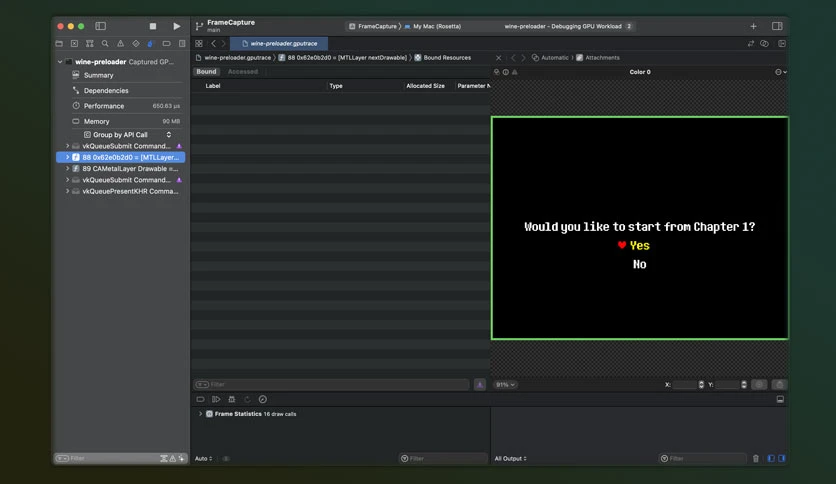Stop the running FrameCapture scheme
The image size is (836, 484).
click(153, 26)
